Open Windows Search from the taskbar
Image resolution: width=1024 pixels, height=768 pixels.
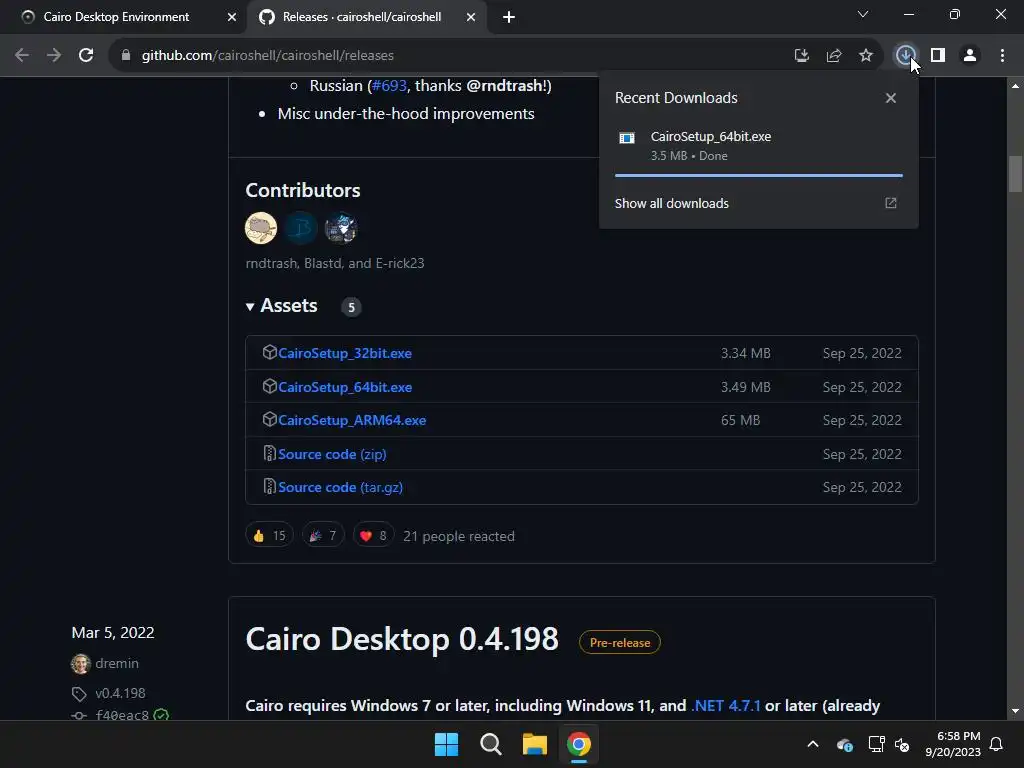(x=490, y=744)
